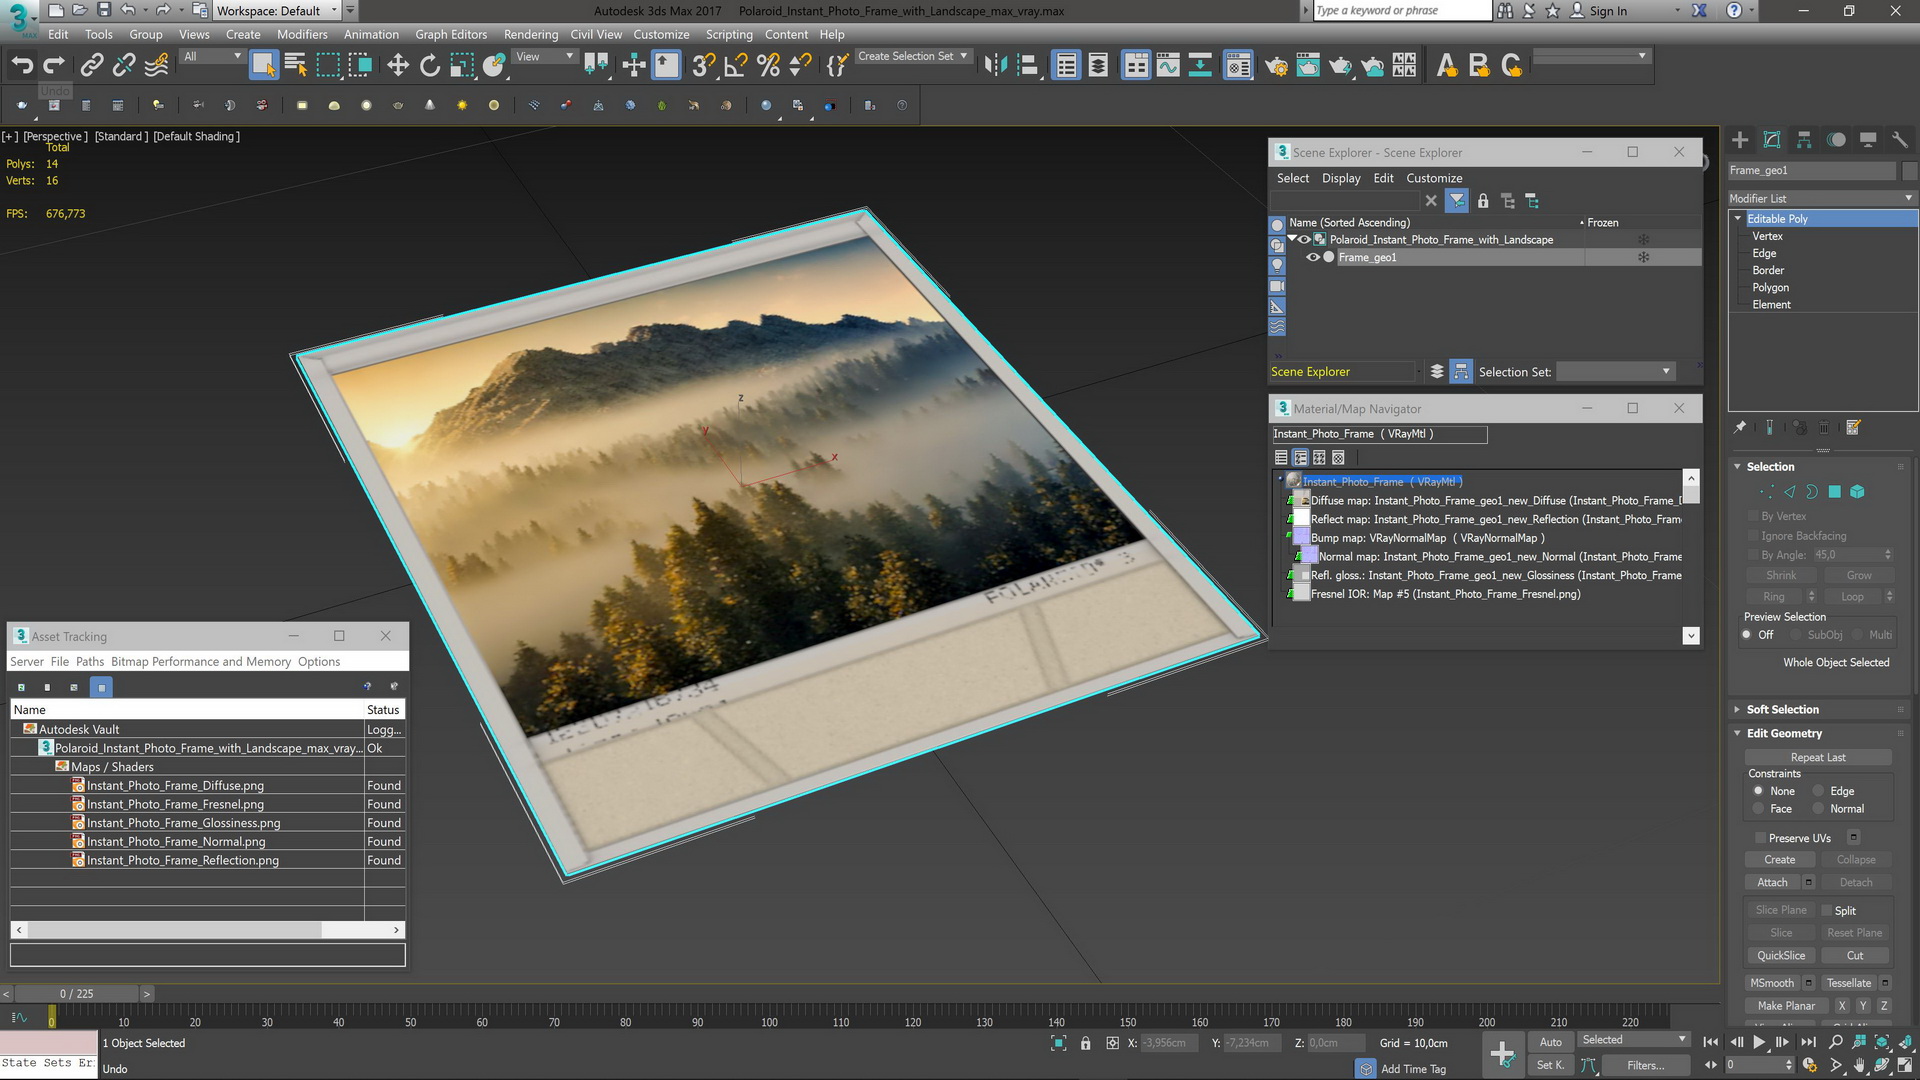Click the Undo arrow icon
The image size is (1920, 1080).
click(22, 66)
